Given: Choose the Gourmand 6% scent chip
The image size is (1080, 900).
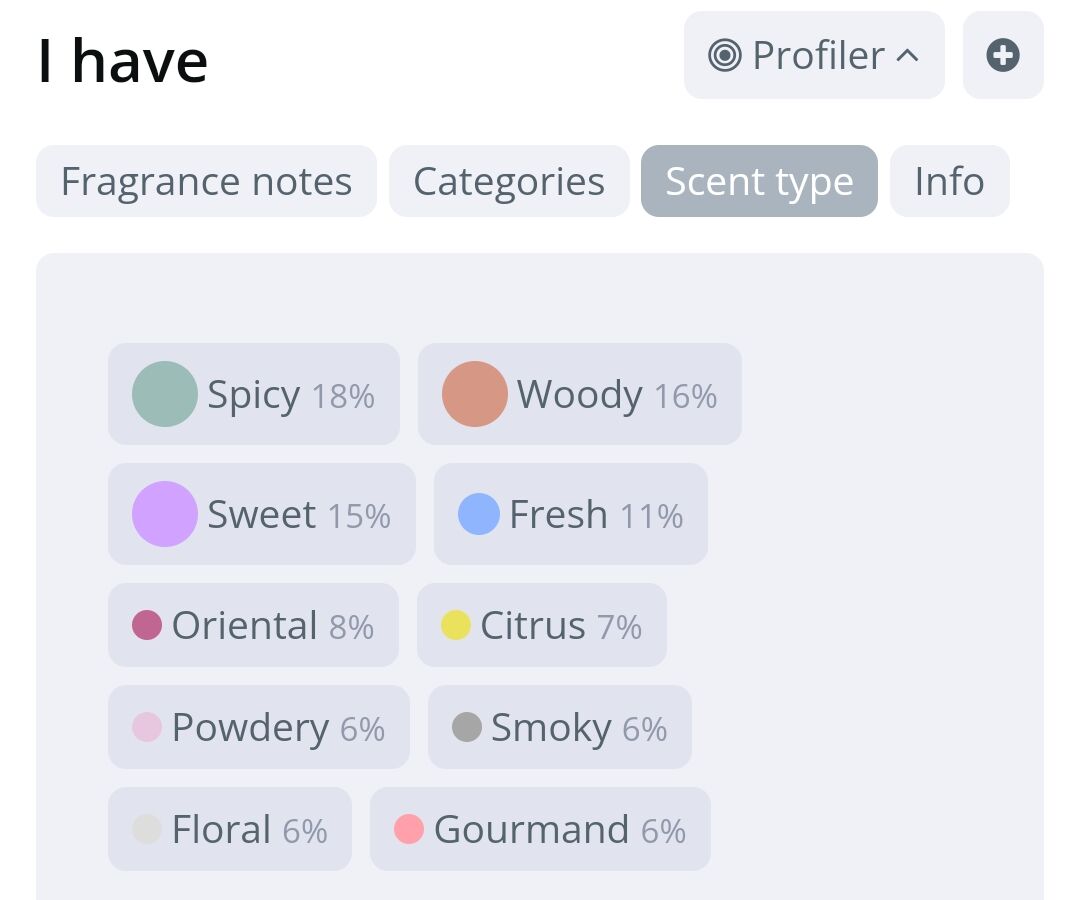Looking at the screenshot, I should pyautogui.click(x=540, y=829).
